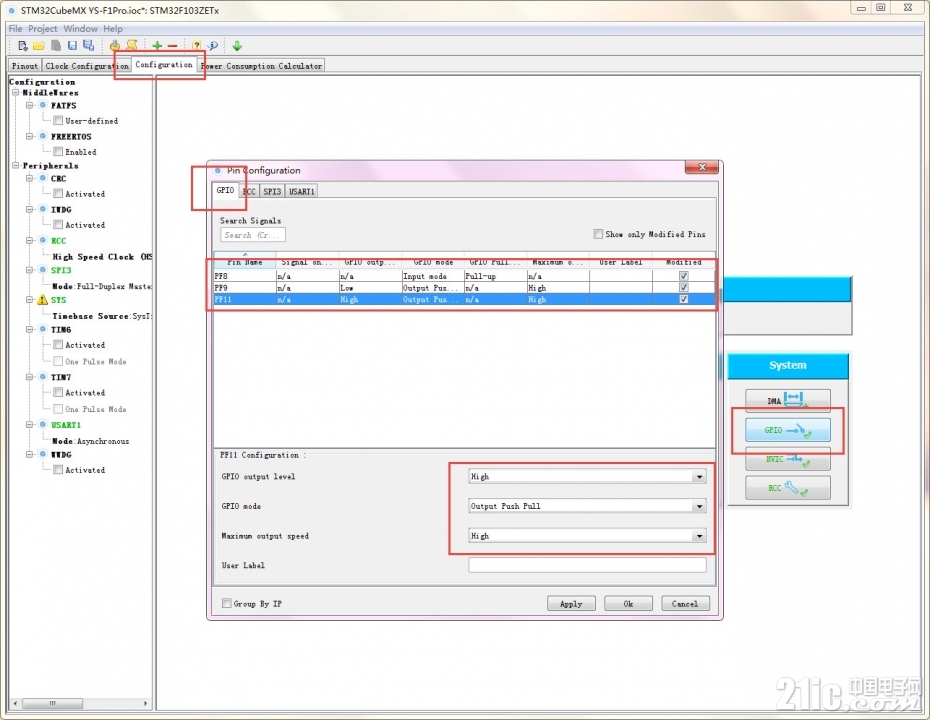Click the Ok button
Image resolution: width=930 pixels, height=720 pixels.
tap(628, 604)
